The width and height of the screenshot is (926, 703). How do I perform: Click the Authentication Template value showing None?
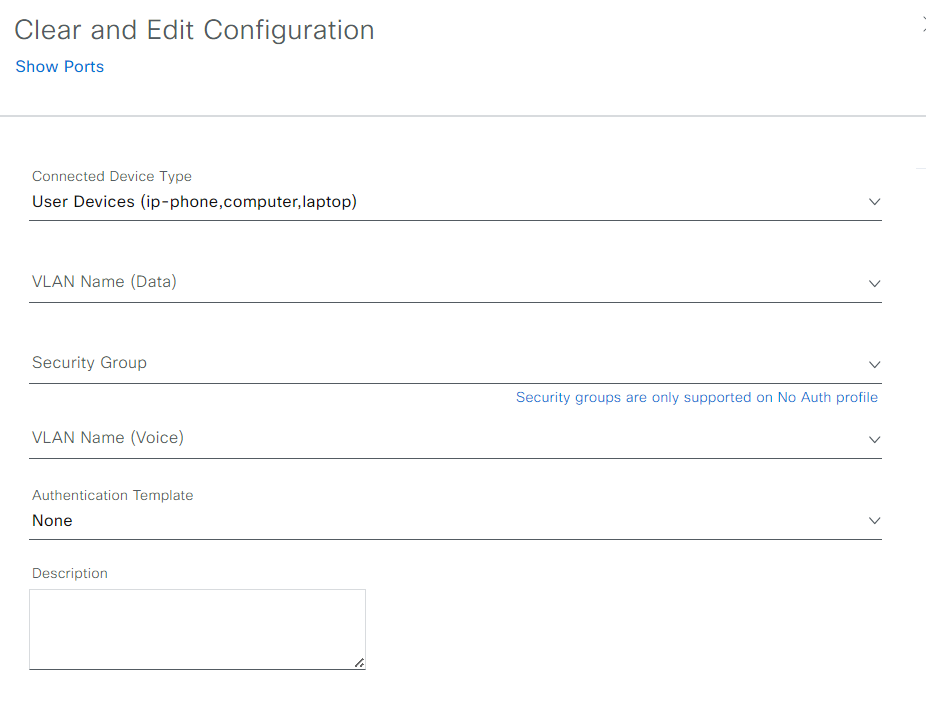(x=52, y=520)
